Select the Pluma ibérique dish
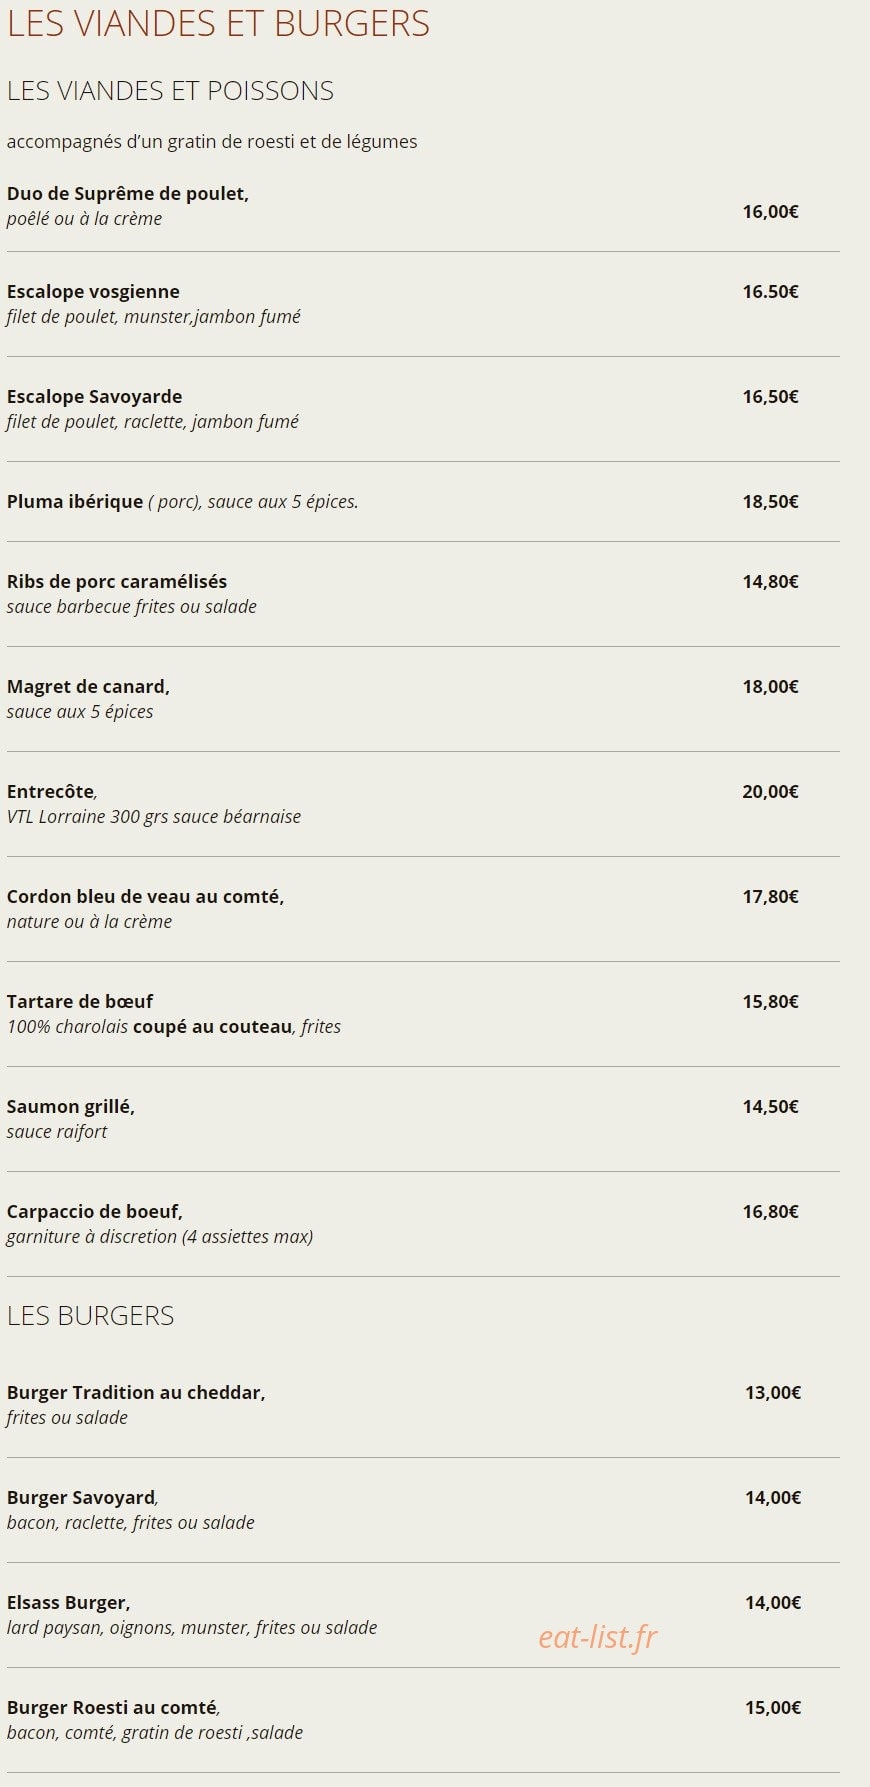This screenshot has width=870, height=1787. click(x=75, y=502)
